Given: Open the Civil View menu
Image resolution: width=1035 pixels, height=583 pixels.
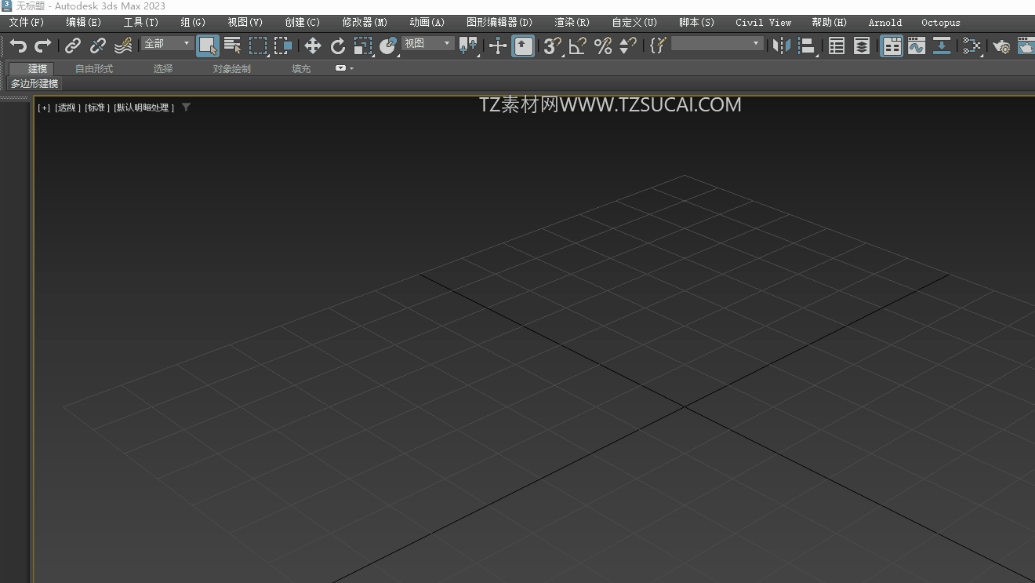Looking at the screenshot, I should [763, 22].
